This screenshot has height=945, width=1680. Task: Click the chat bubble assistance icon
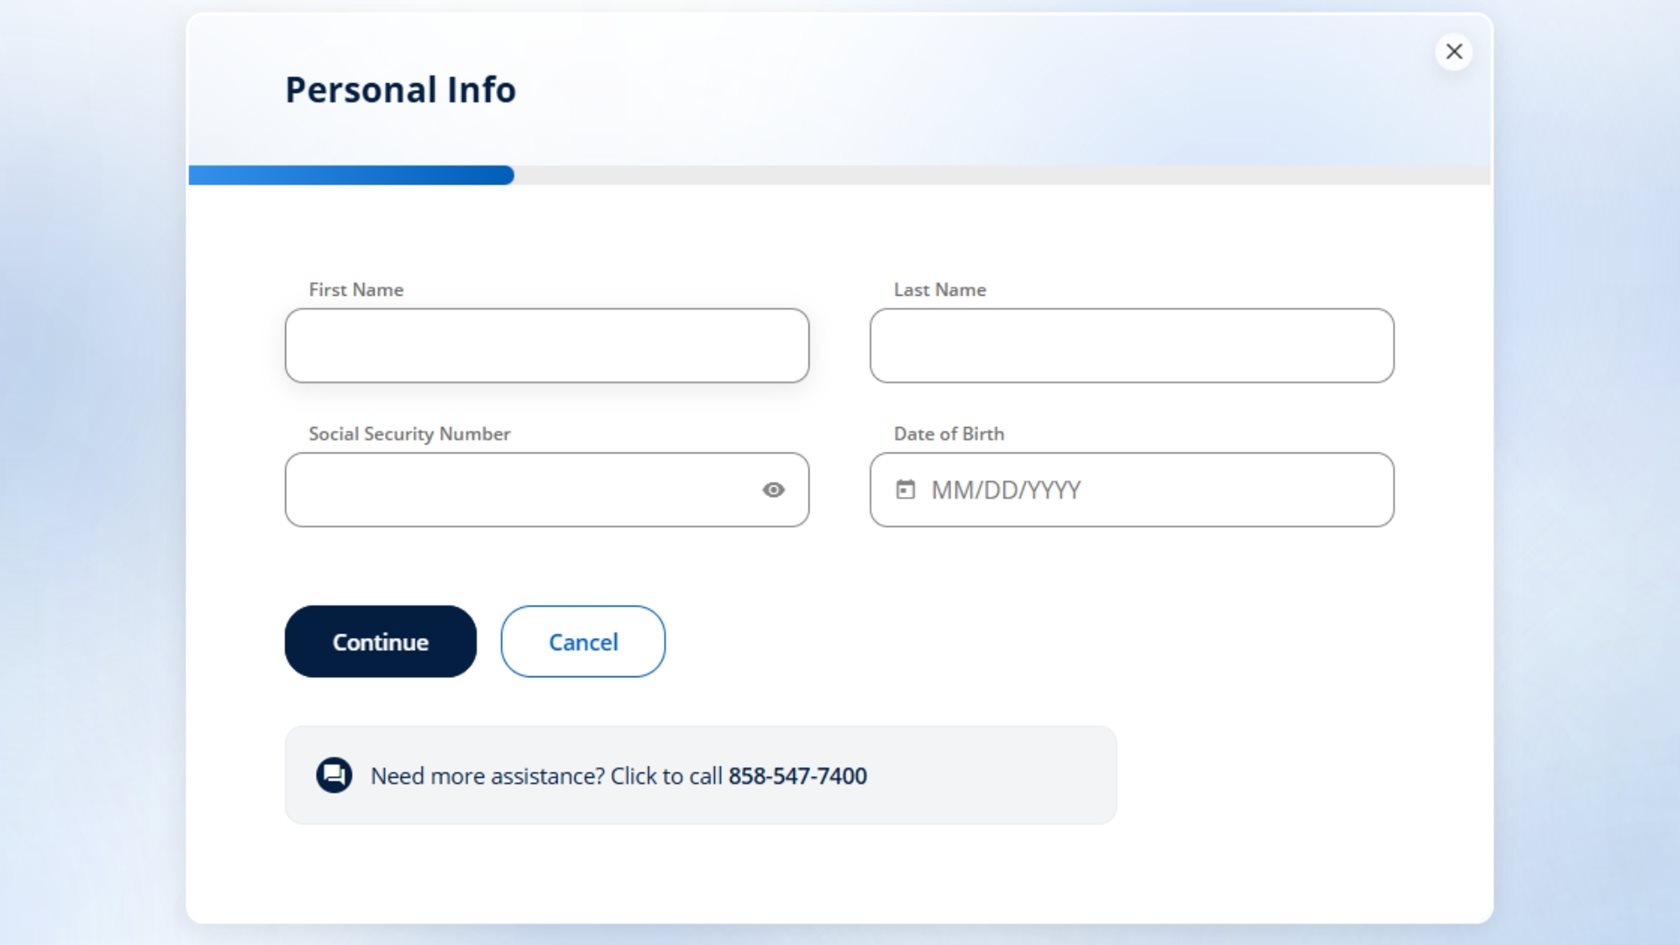334,776
